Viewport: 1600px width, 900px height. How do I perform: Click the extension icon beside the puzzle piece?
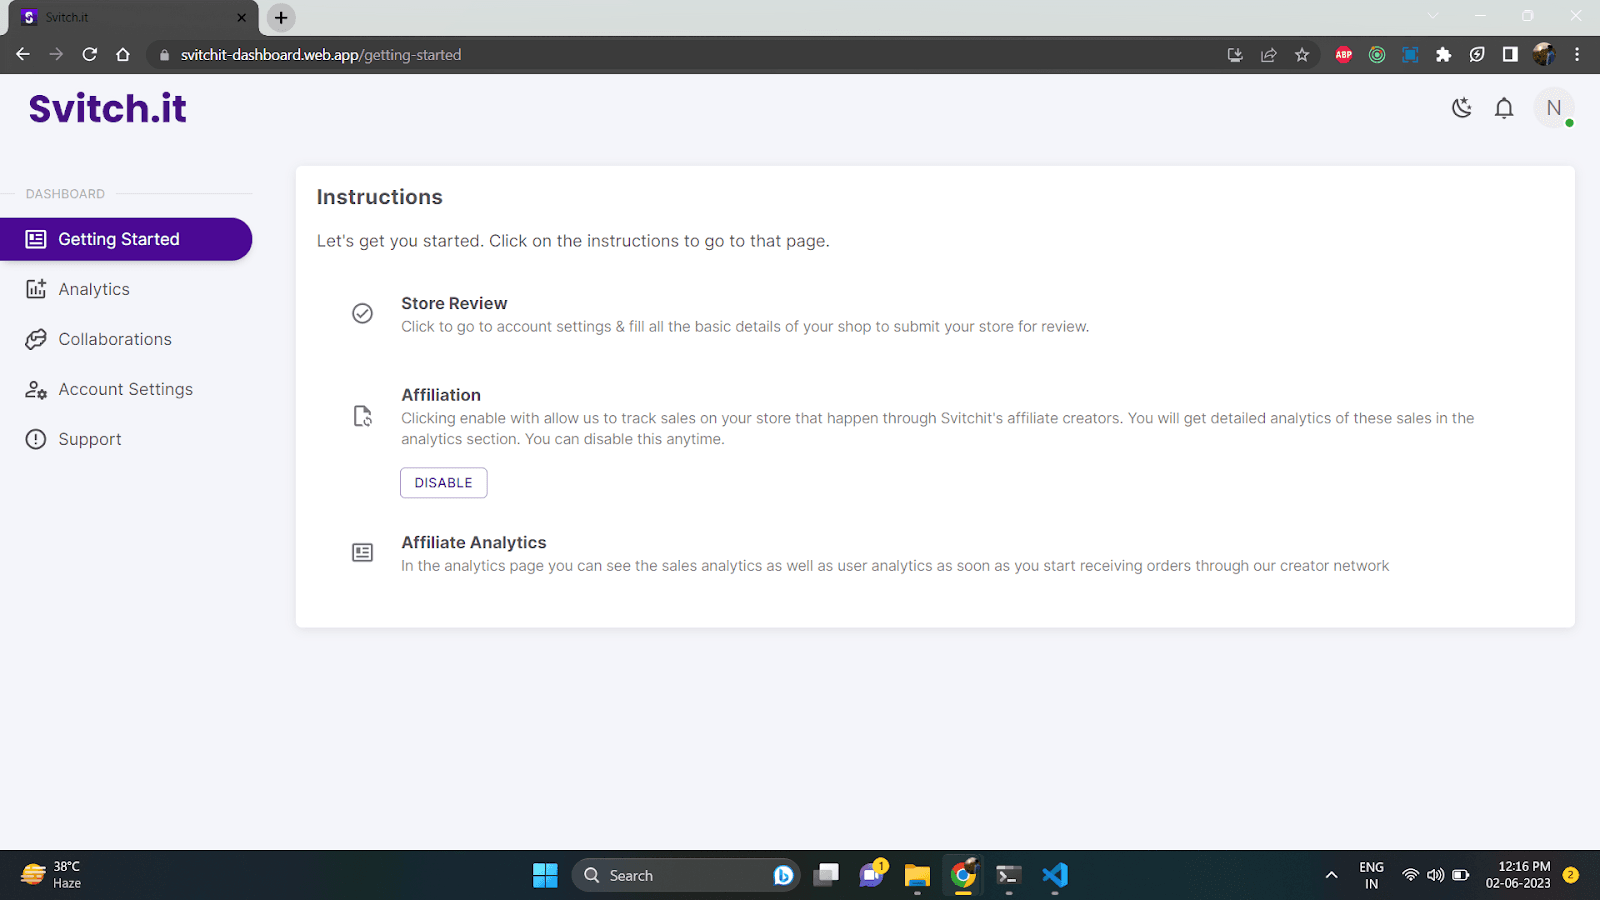tap(1477, 55)
